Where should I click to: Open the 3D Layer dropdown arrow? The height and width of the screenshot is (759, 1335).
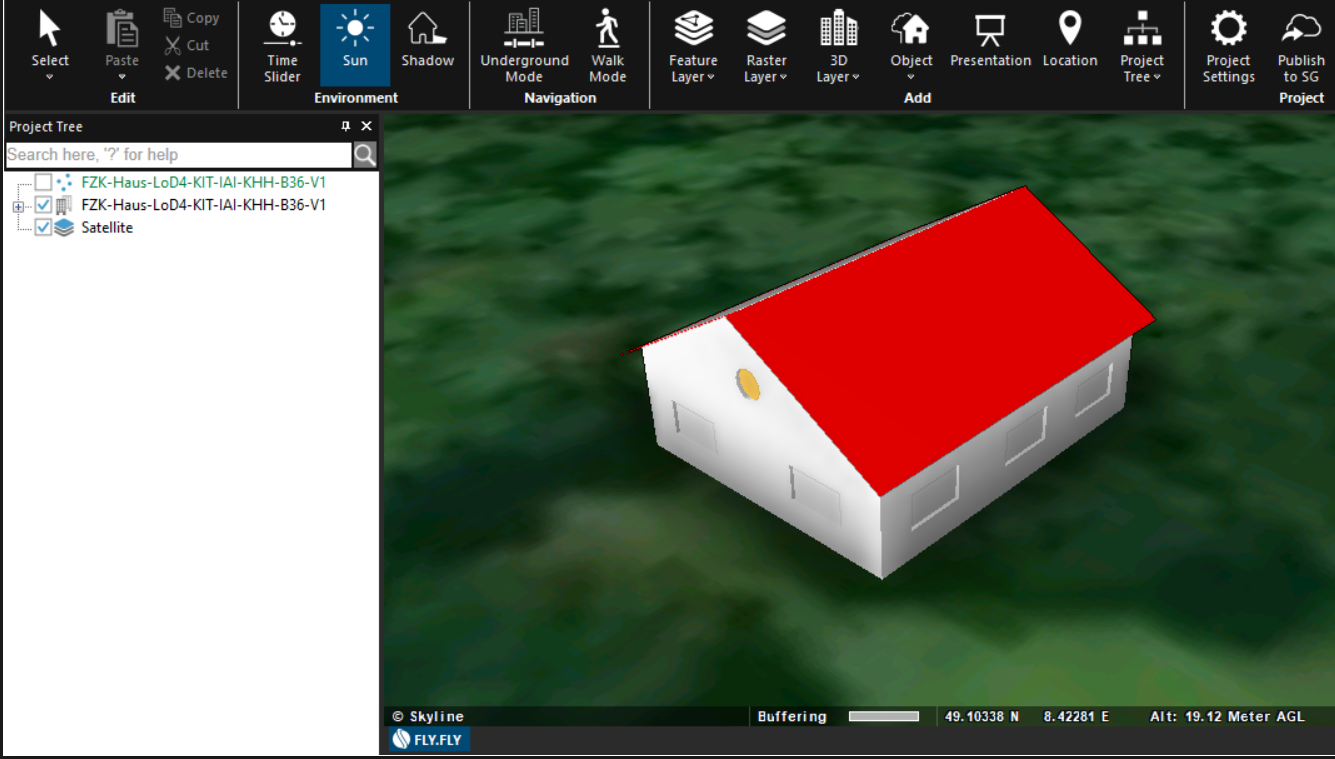tap(856, 77)
